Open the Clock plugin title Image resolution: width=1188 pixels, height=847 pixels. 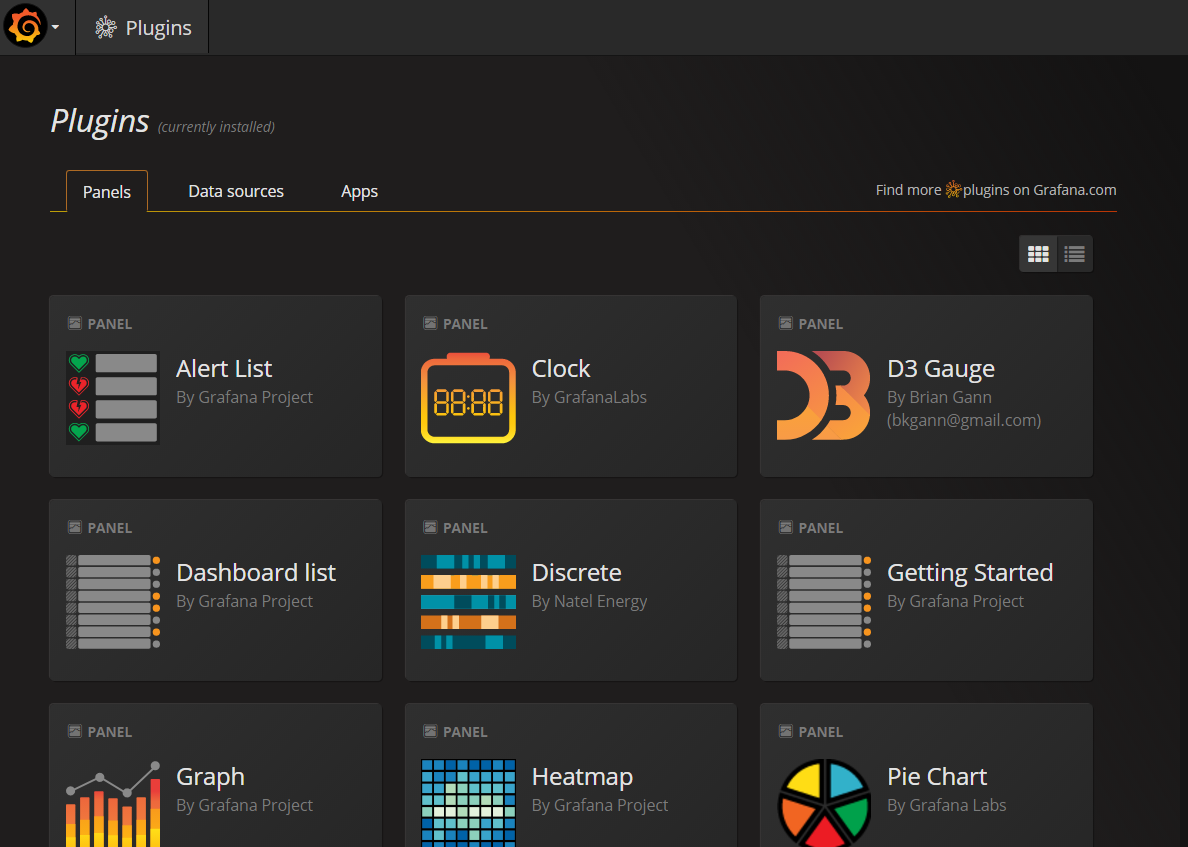[561, 368]
